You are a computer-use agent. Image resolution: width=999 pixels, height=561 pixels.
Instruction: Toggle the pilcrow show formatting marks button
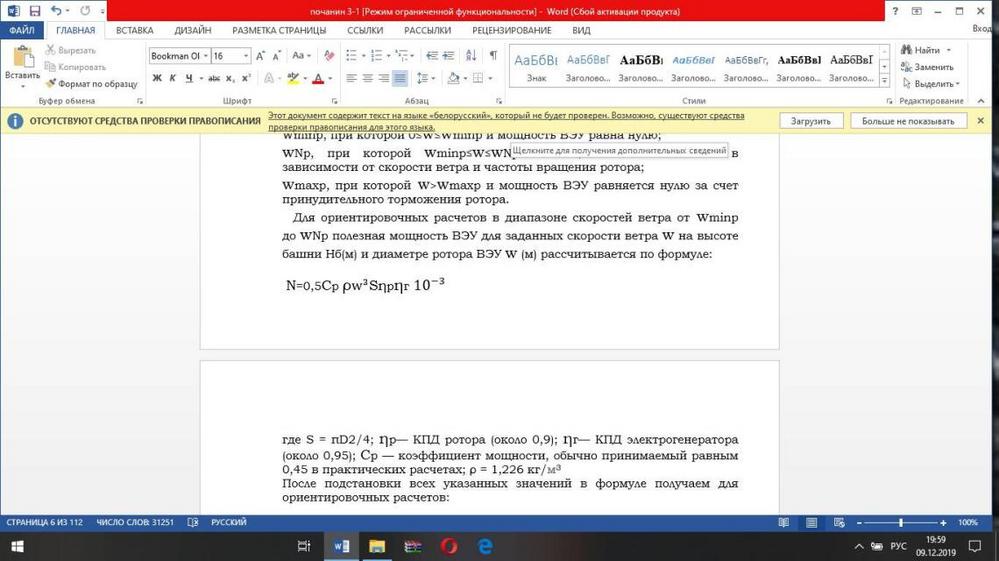(x=492, y=56)
